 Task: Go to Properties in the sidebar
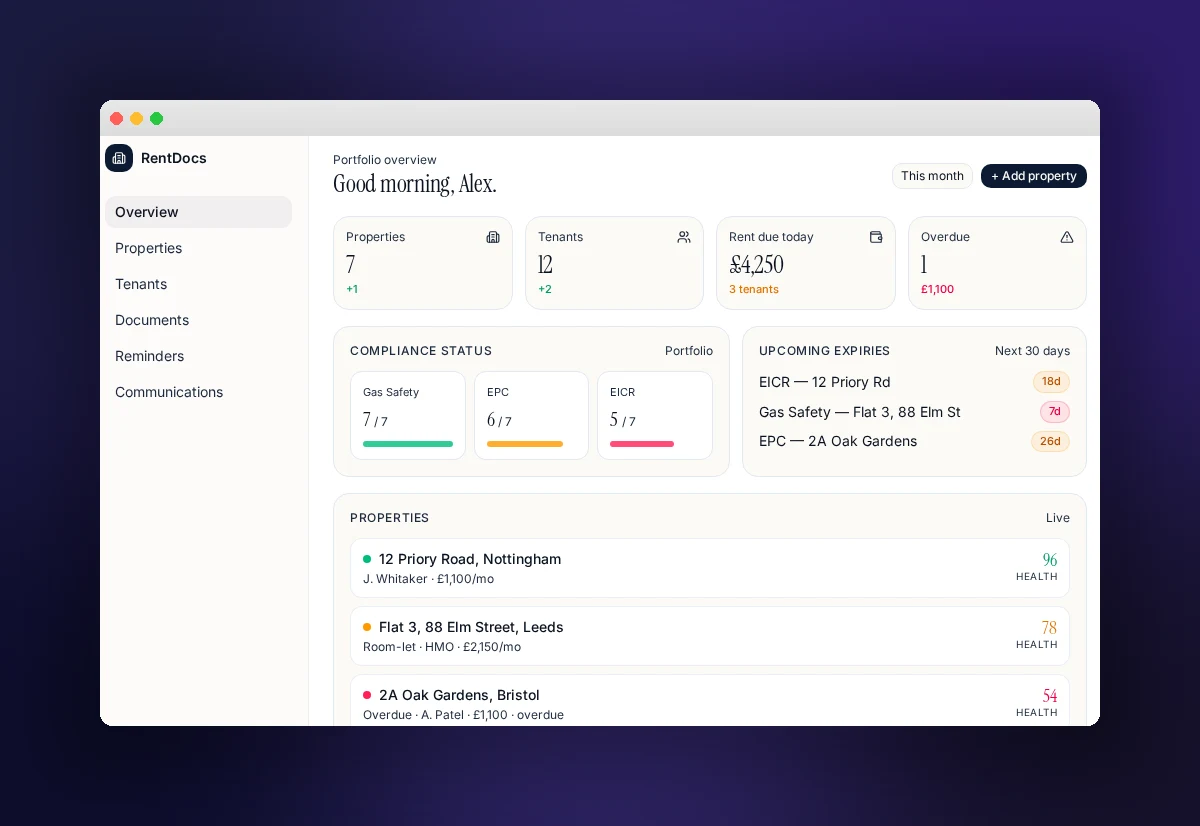(198, 248)
